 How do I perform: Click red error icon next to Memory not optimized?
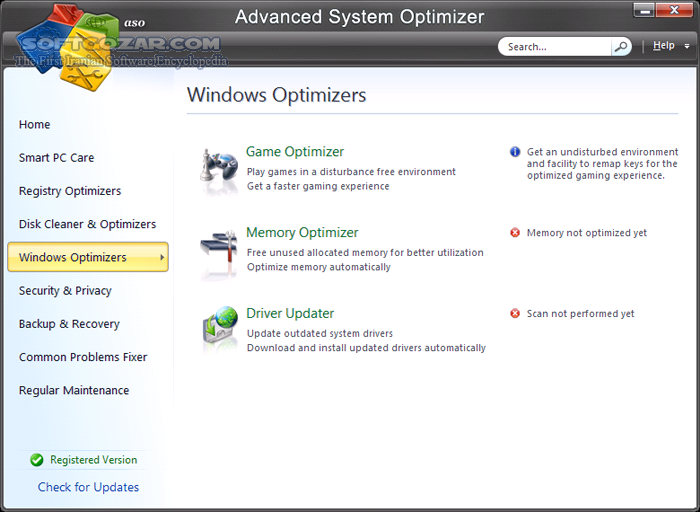515,233
